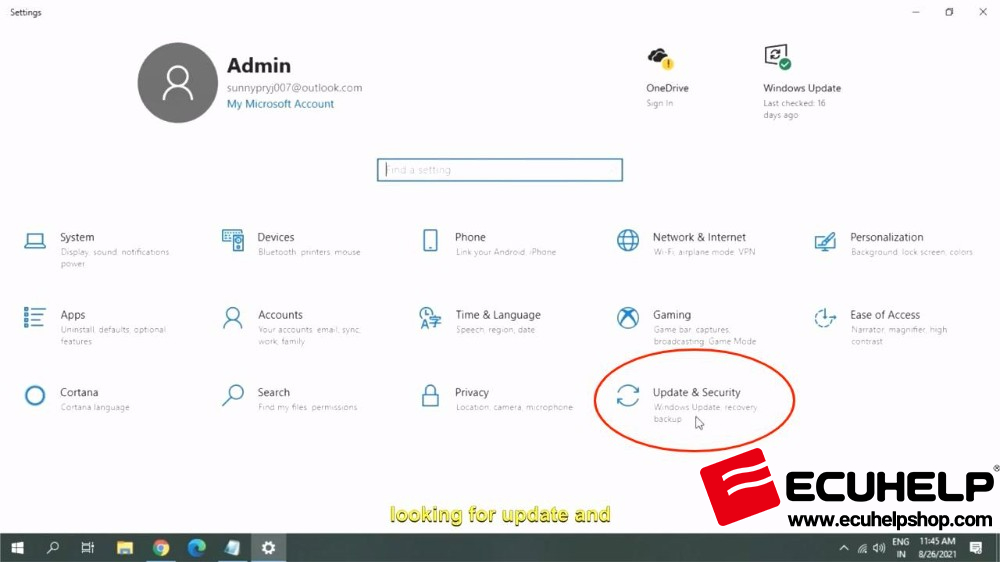Click the 'Wi-Fi, airplane mode, VPN' description

[704, 252]
